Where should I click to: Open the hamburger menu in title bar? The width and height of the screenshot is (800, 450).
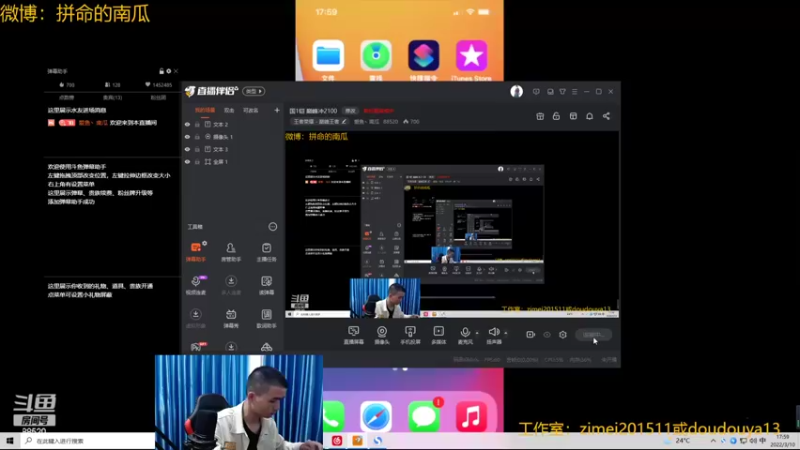coord(574,92)
